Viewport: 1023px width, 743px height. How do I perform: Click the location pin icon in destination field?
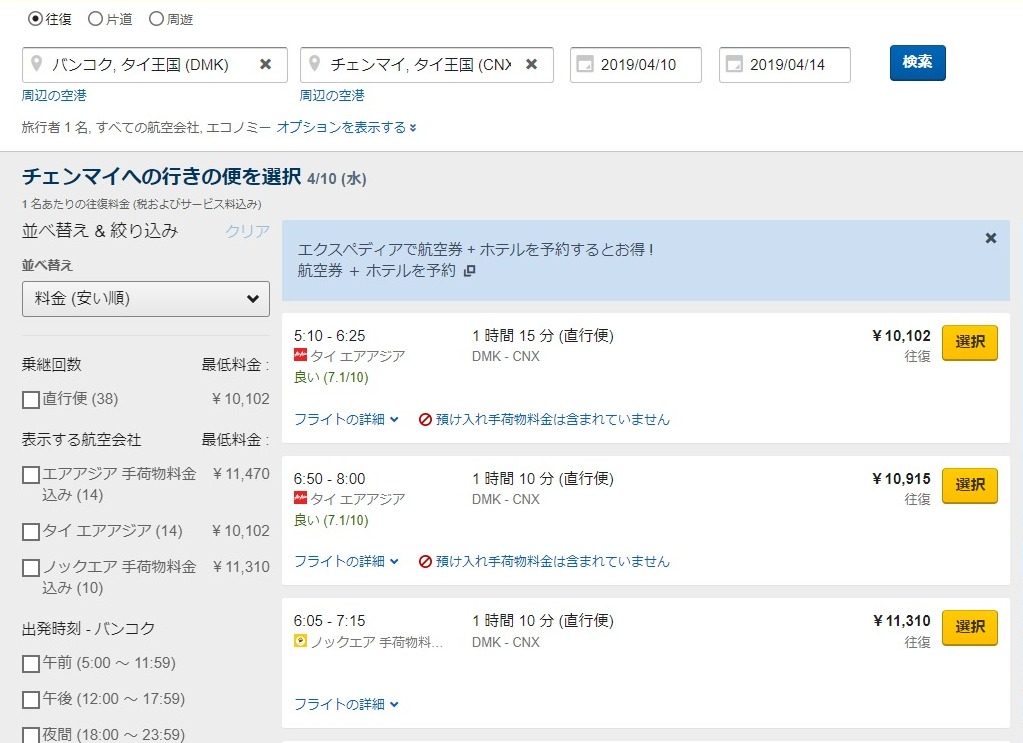[x=314, y=63]
